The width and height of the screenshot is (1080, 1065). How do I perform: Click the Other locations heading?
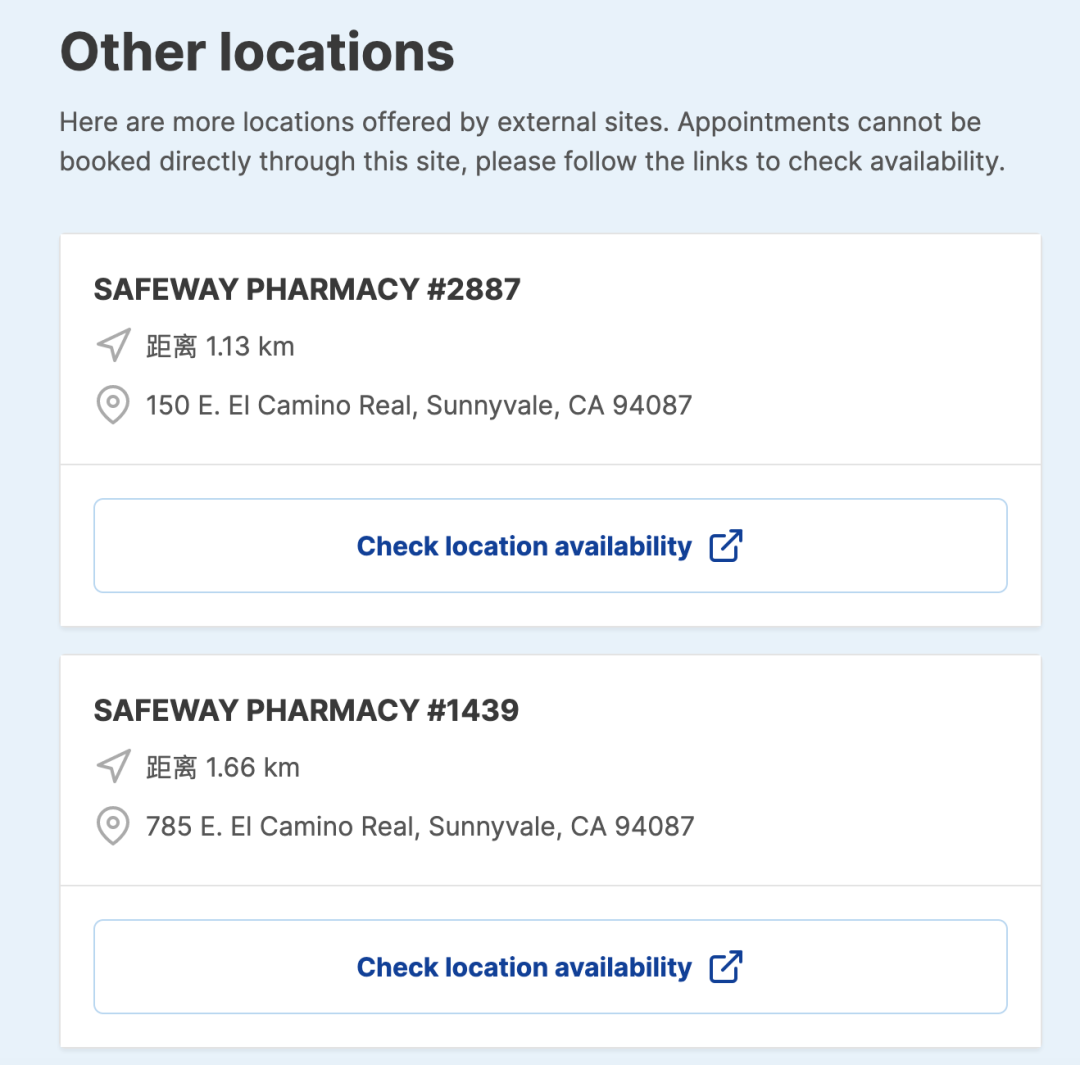click(257, 52)
